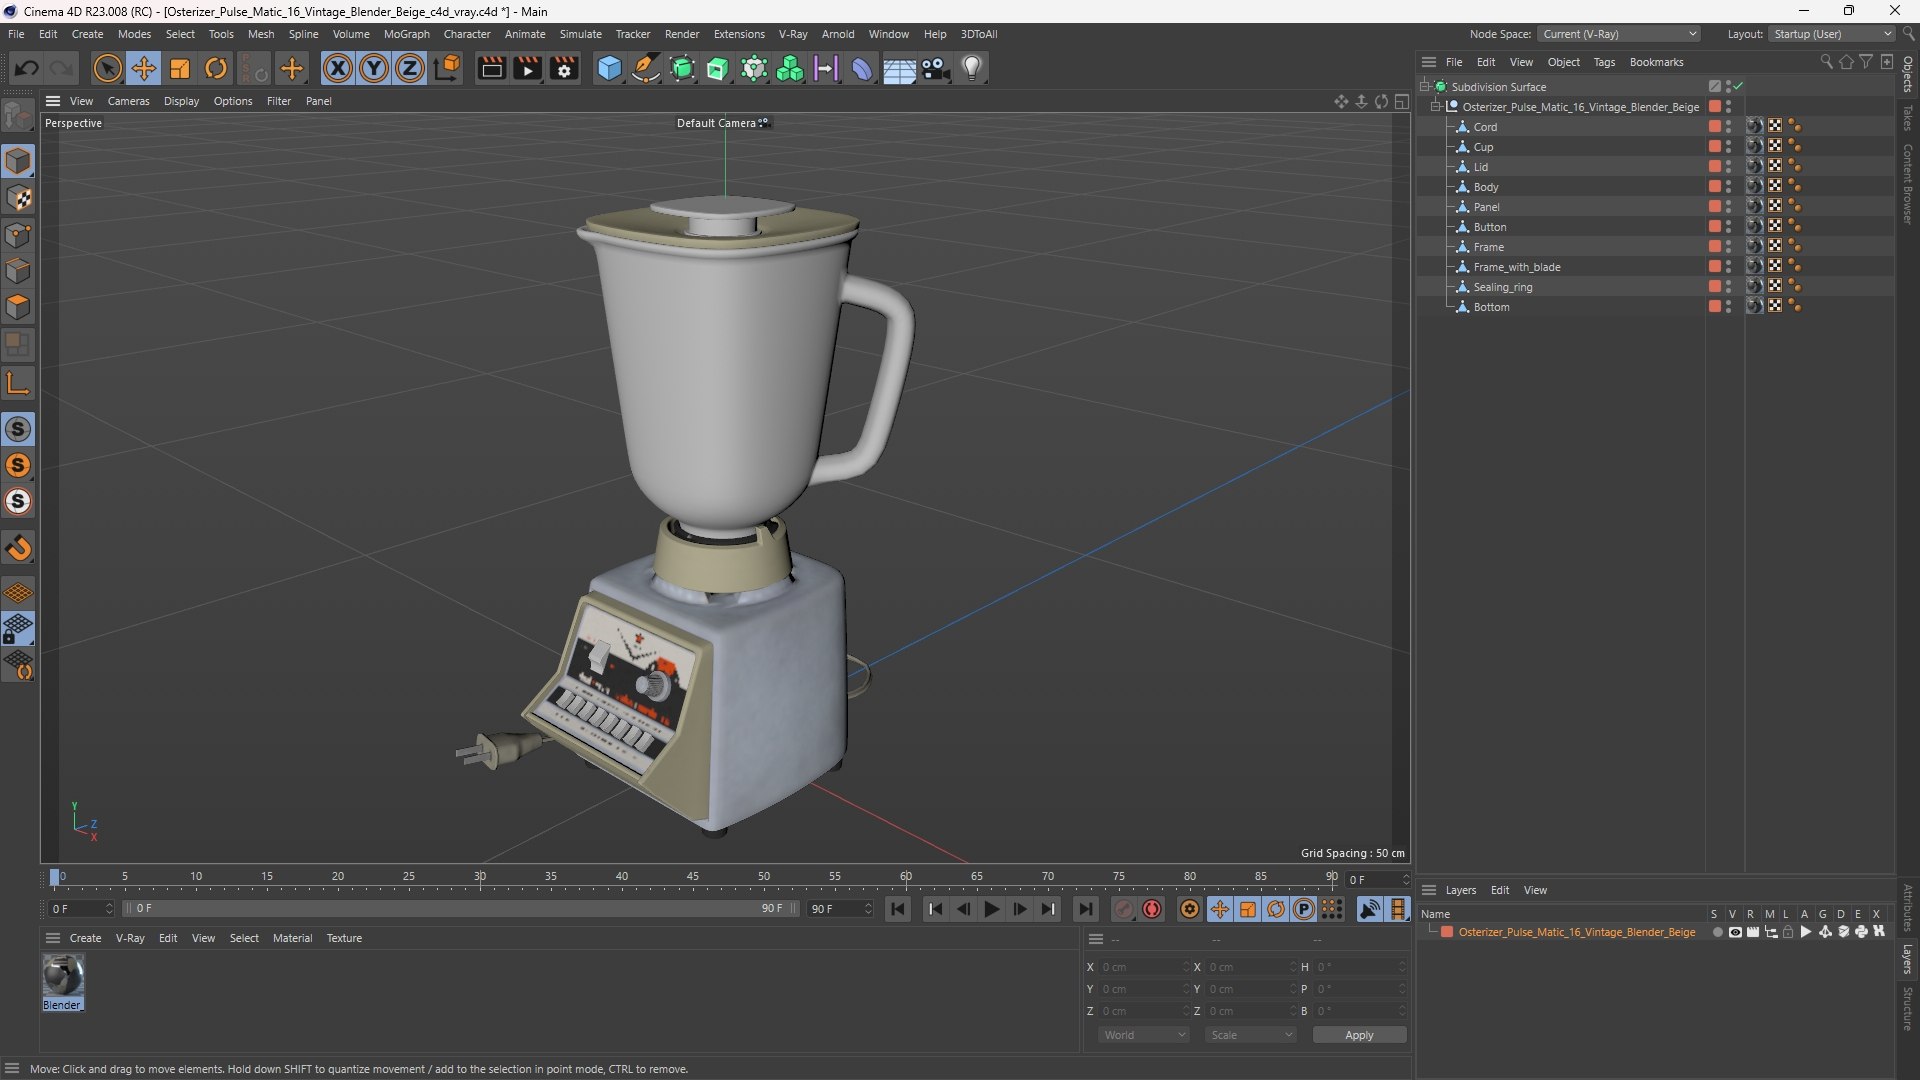Click the Apply button
Viewport: 1920px width, 1080px height.
(x=1359, y=1035)
